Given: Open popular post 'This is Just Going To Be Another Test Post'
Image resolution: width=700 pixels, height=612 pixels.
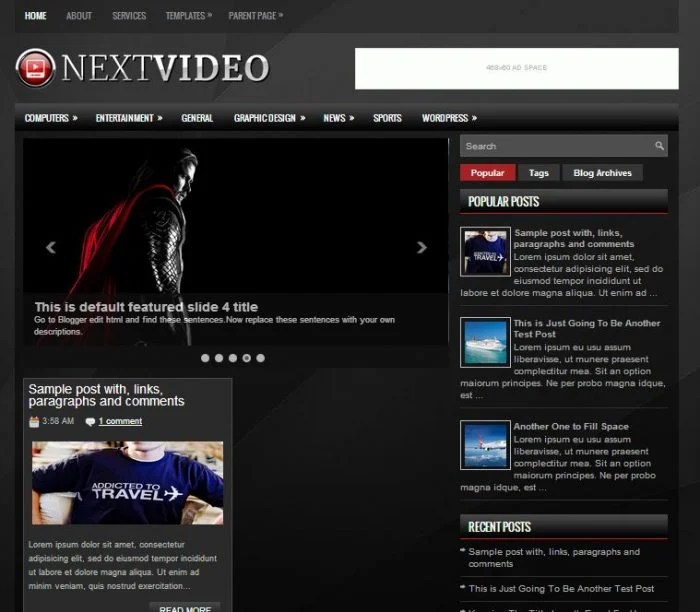Looking at the screenshot, I should 586,329.
